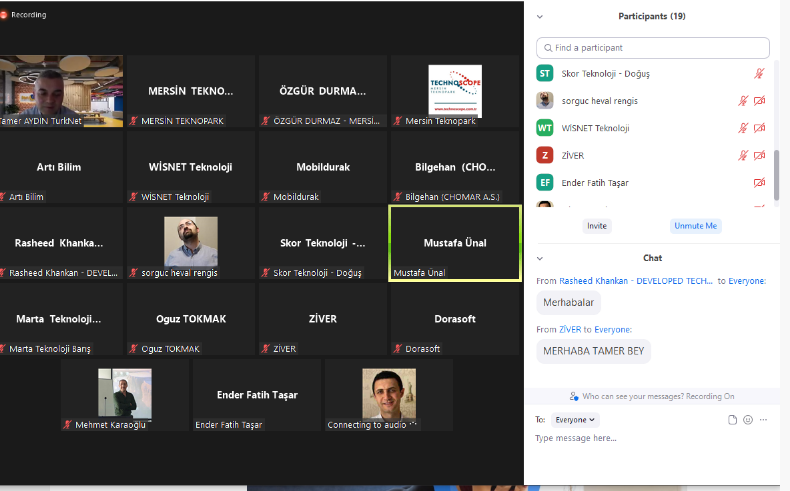Click ZİVER sender name link in chat
The image size is (790, 491).
[570, 329]
